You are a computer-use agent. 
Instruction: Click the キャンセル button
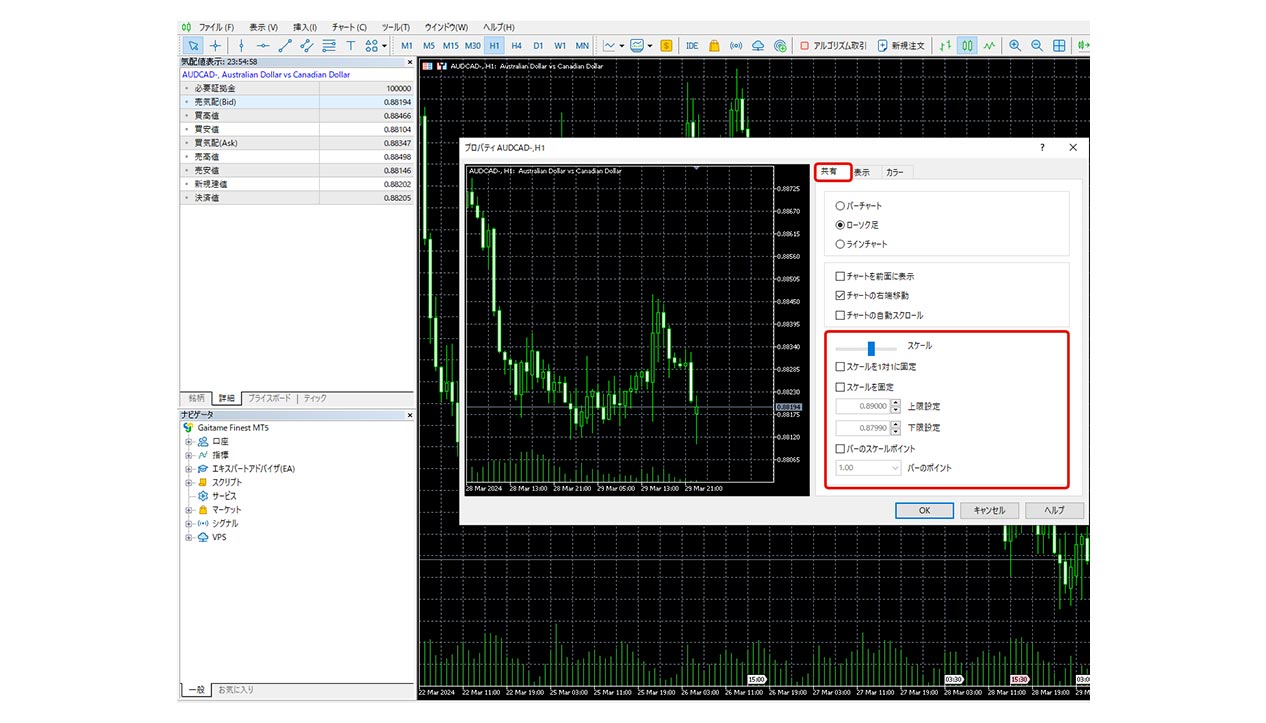pyautogui.click(x=989, y=510)
